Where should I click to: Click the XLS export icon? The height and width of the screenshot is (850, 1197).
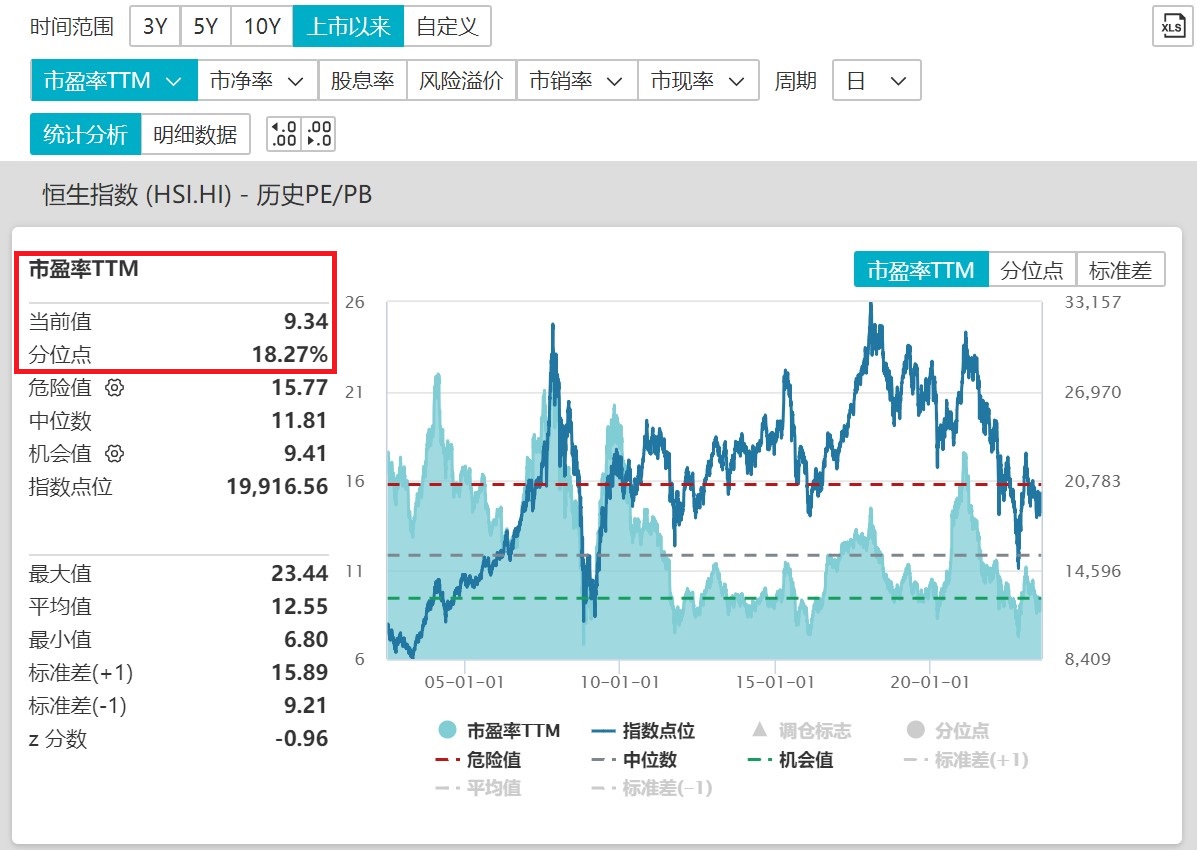(1171, 26)
